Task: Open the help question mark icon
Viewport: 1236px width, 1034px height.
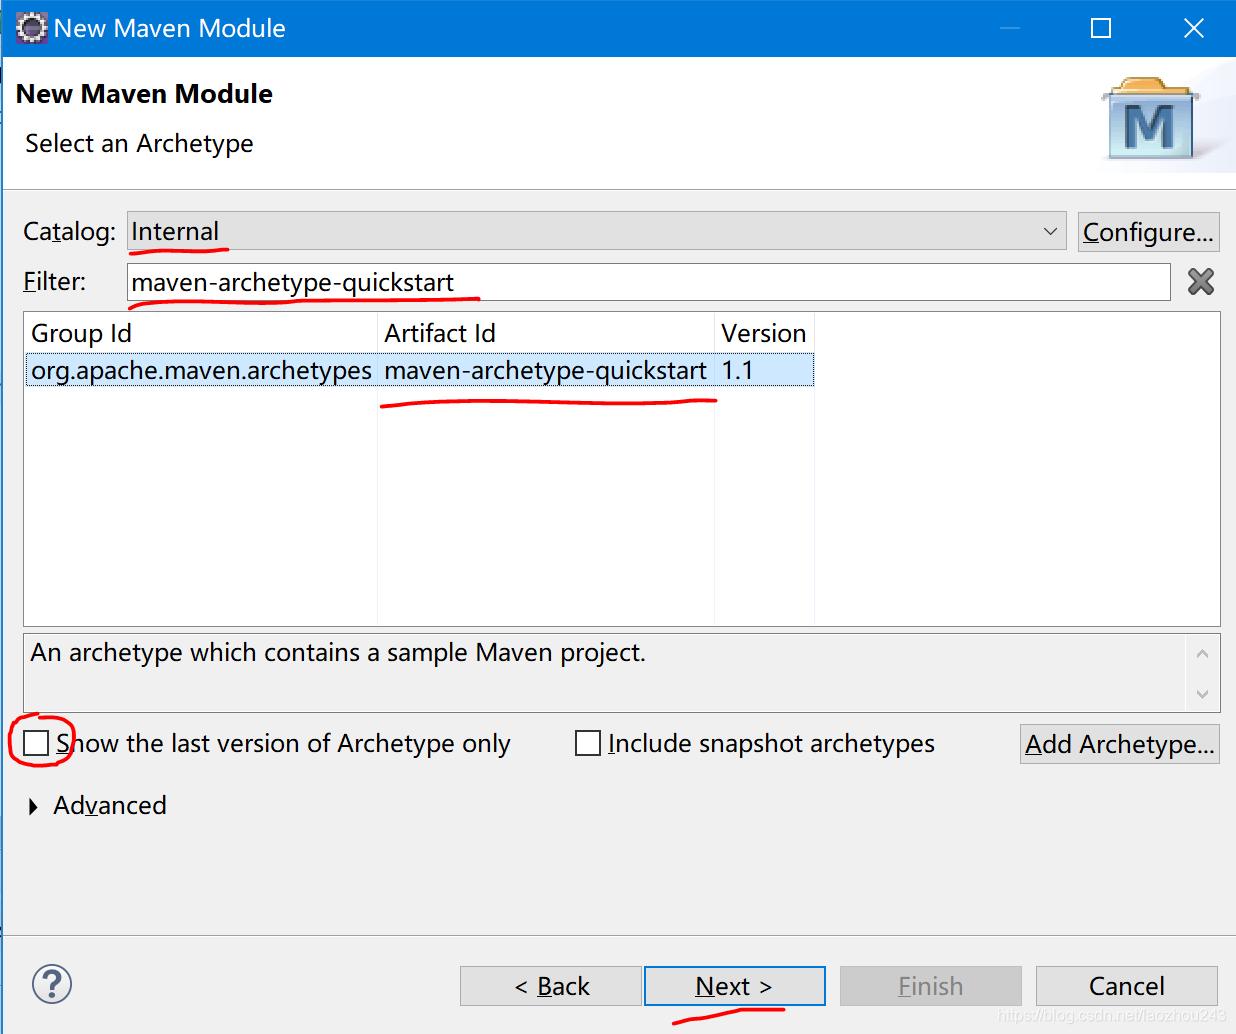Action: pos(52,984)
